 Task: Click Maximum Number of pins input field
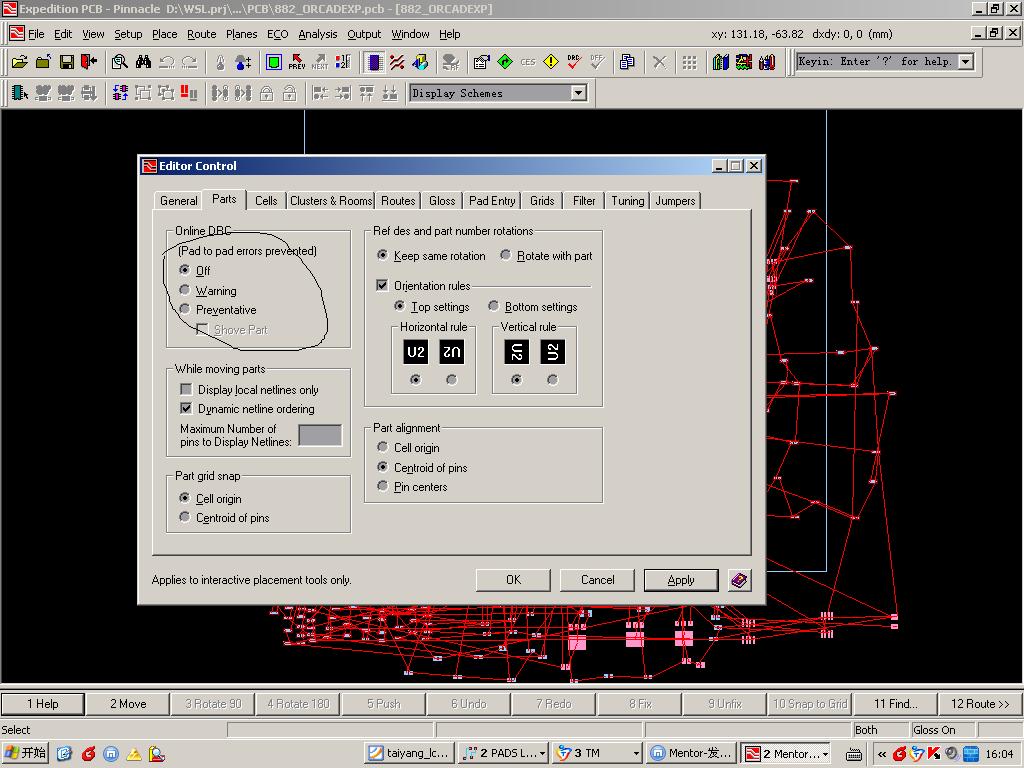pyautogui.click(x=320, y=435)
